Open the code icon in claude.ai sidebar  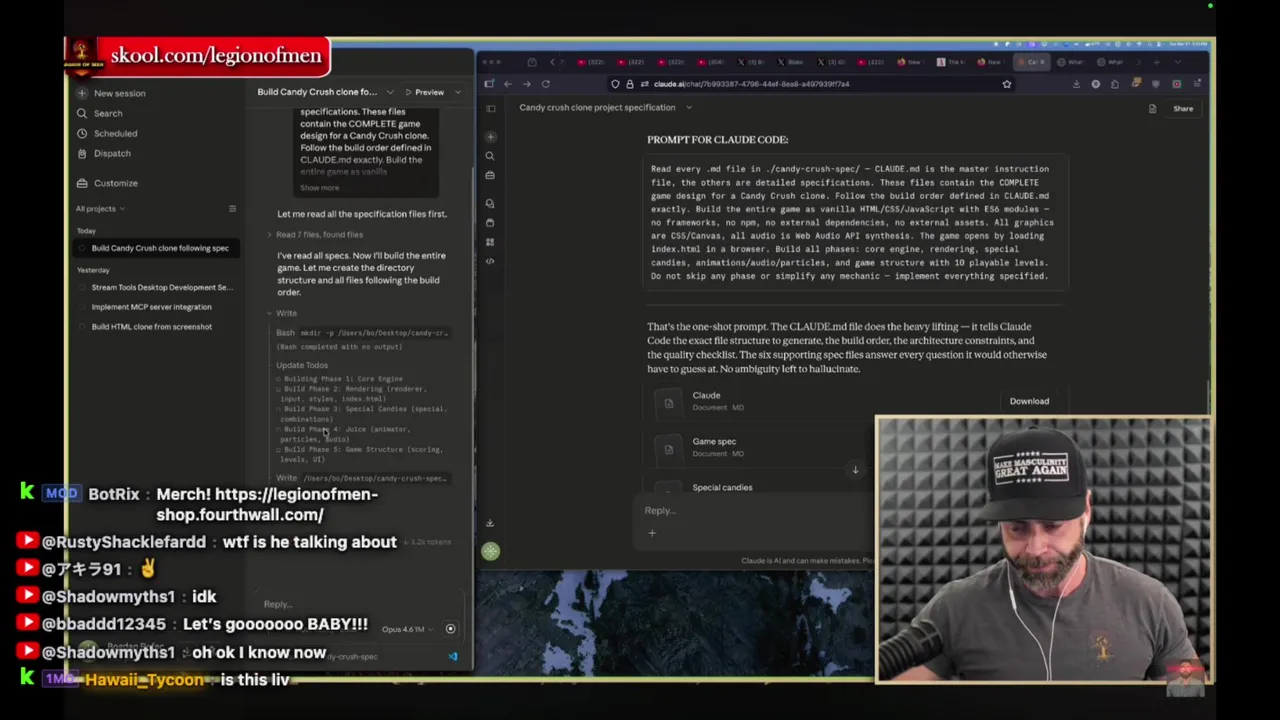pyautogui.click(x=490, y=261)
